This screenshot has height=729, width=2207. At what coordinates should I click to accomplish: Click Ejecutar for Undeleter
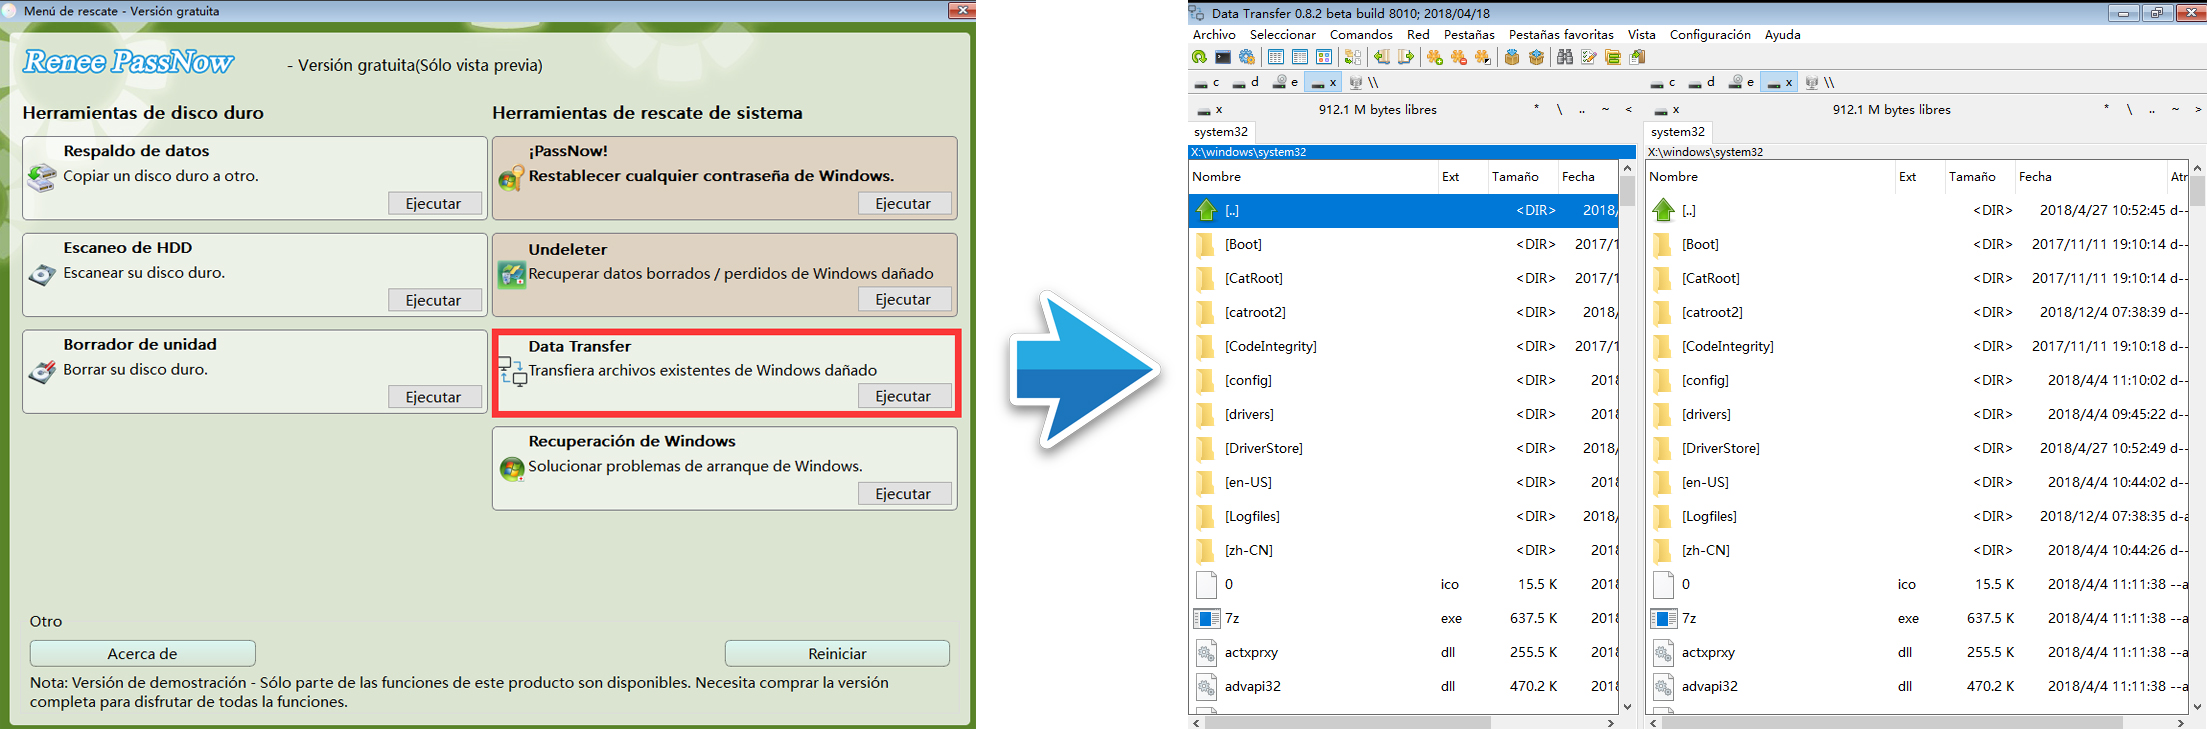903,299
